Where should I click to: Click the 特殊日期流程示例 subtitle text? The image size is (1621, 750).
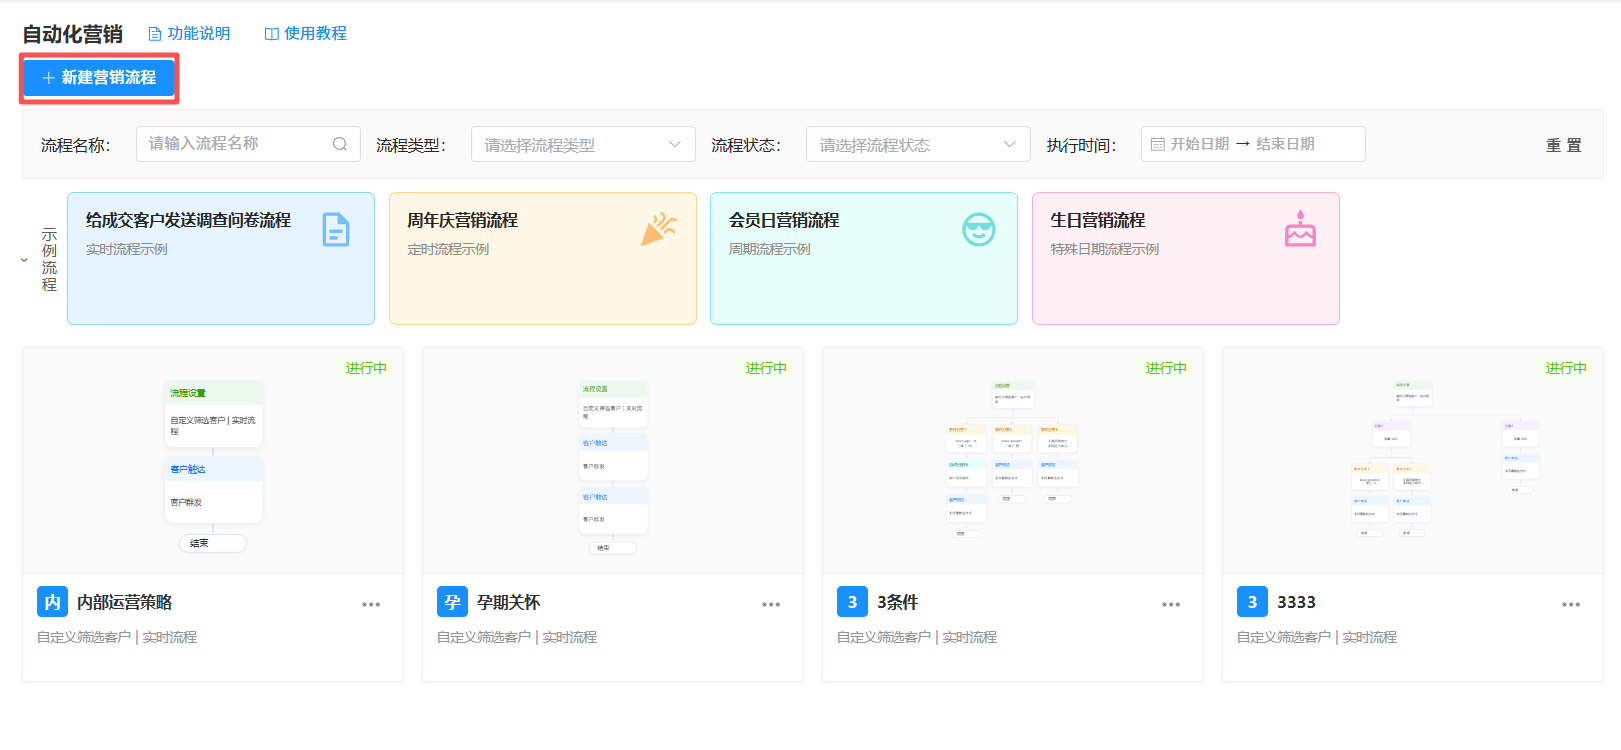pos(1105,249)
